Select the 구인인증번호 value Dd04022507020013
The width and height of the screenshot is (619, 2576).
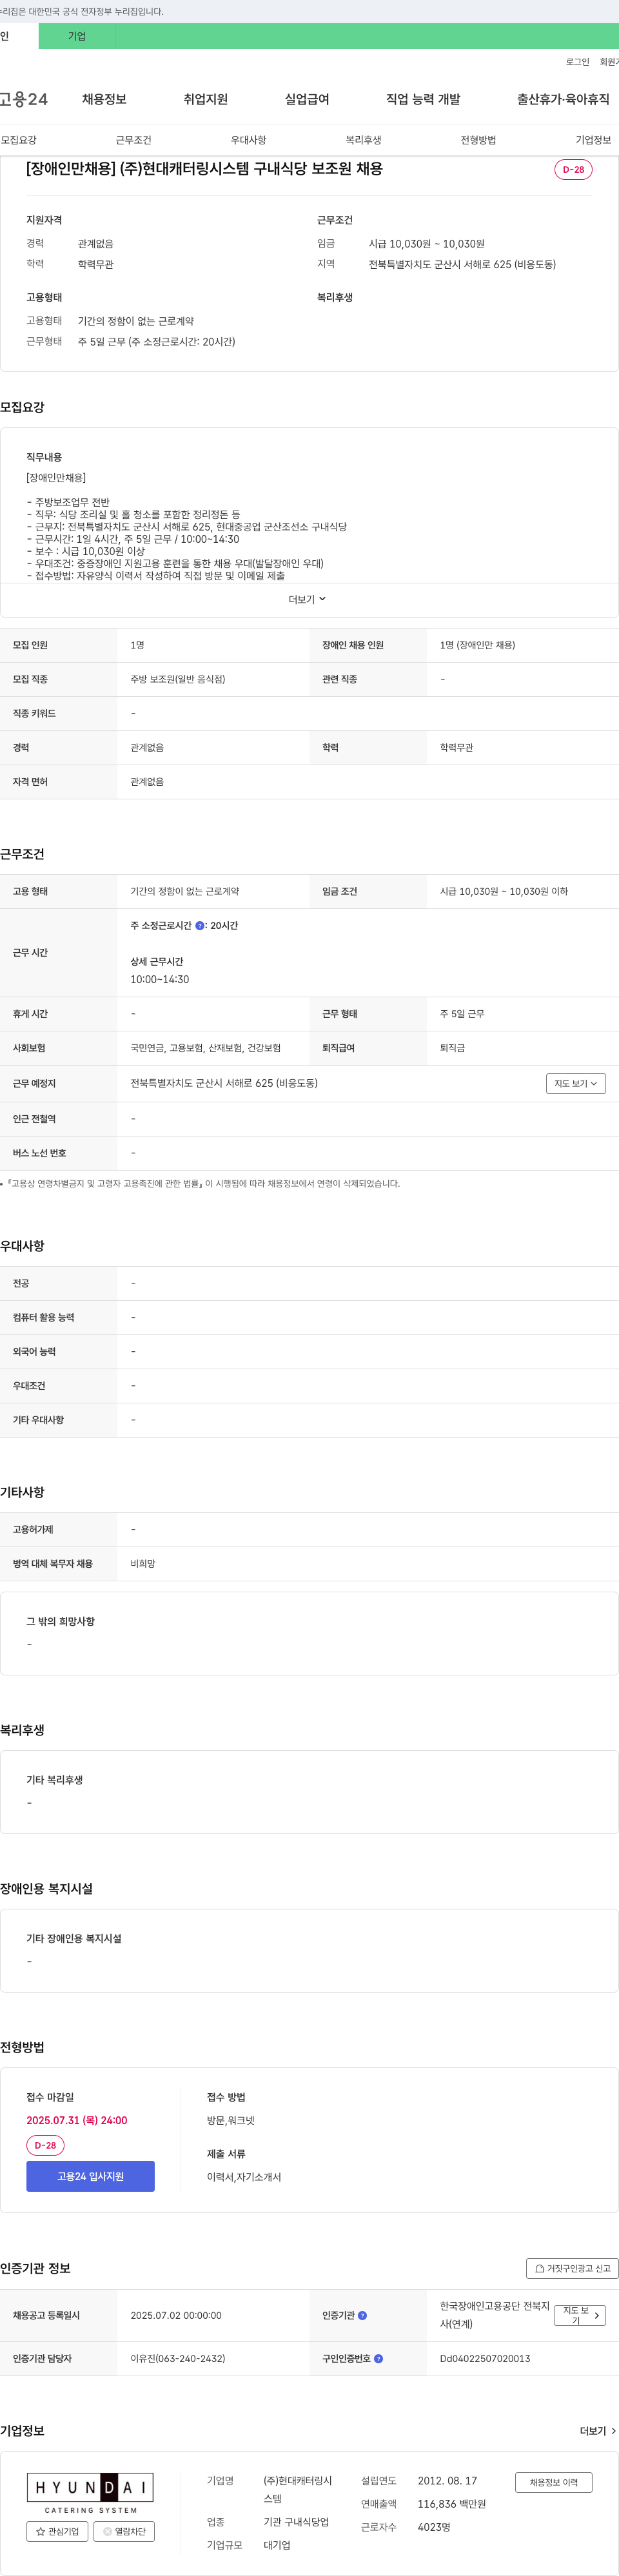485,2358
